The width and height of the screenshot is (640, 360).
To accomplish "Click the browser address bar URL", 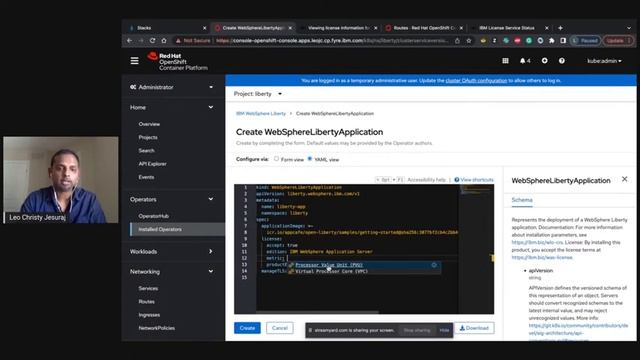I will tap(331, 40).
